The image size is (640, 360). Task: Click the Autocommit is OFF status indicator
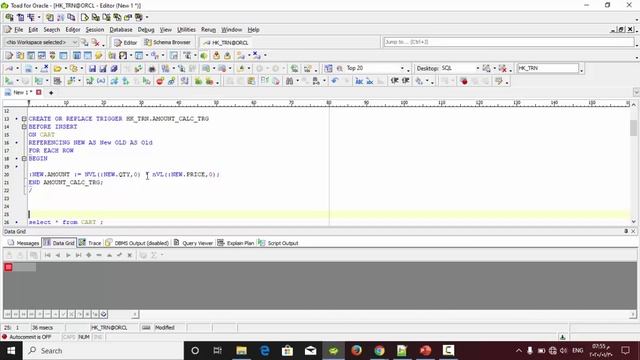coord(27,337)
